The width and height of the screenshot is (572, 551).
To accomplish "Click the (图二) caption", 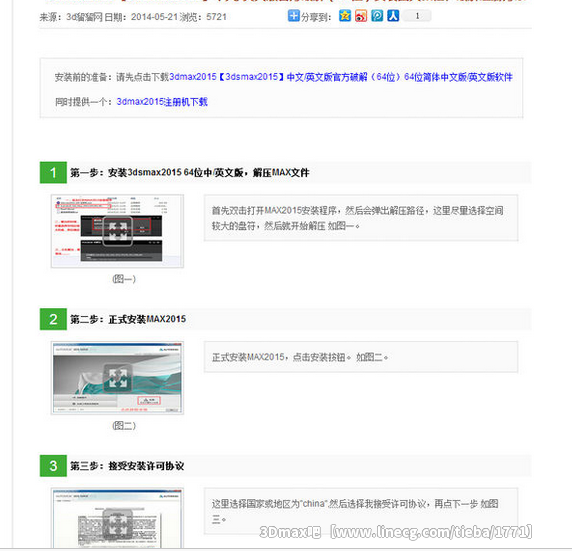I will coord(124,425).
